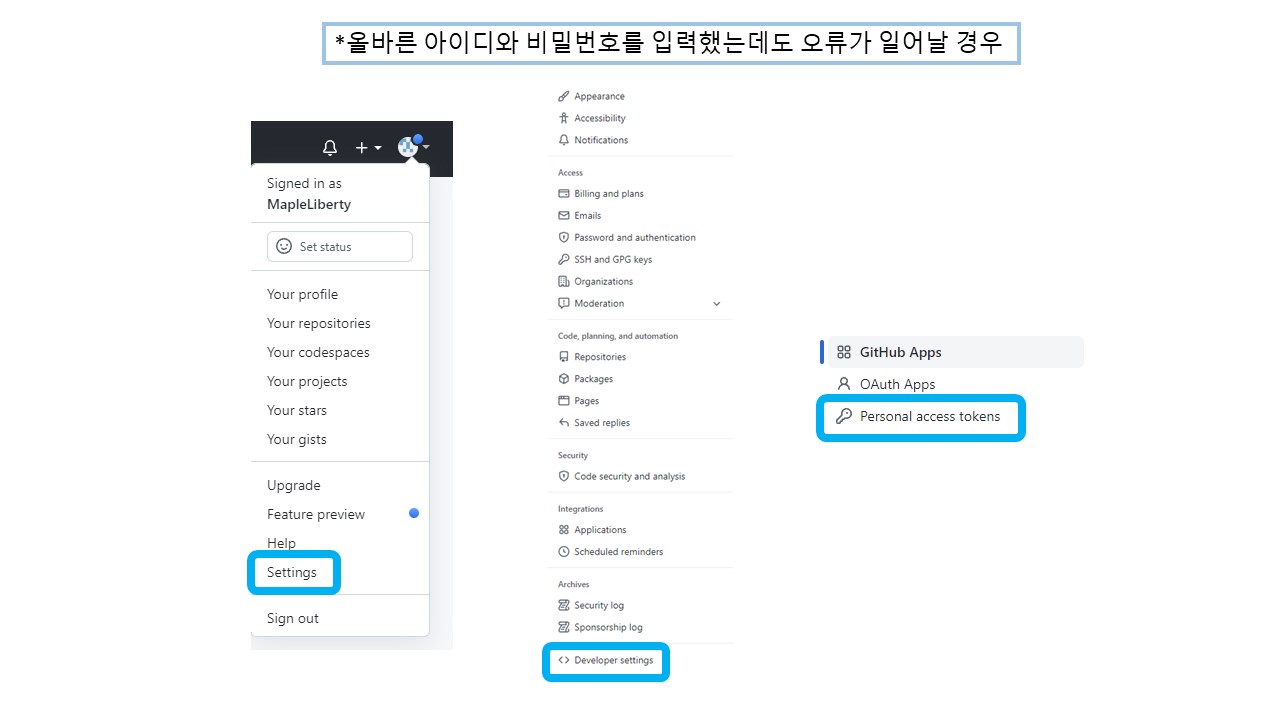Screen dimensions: 1280x720
Task: Click the Sponsorship log icon
Action: (x=564, y=628)
